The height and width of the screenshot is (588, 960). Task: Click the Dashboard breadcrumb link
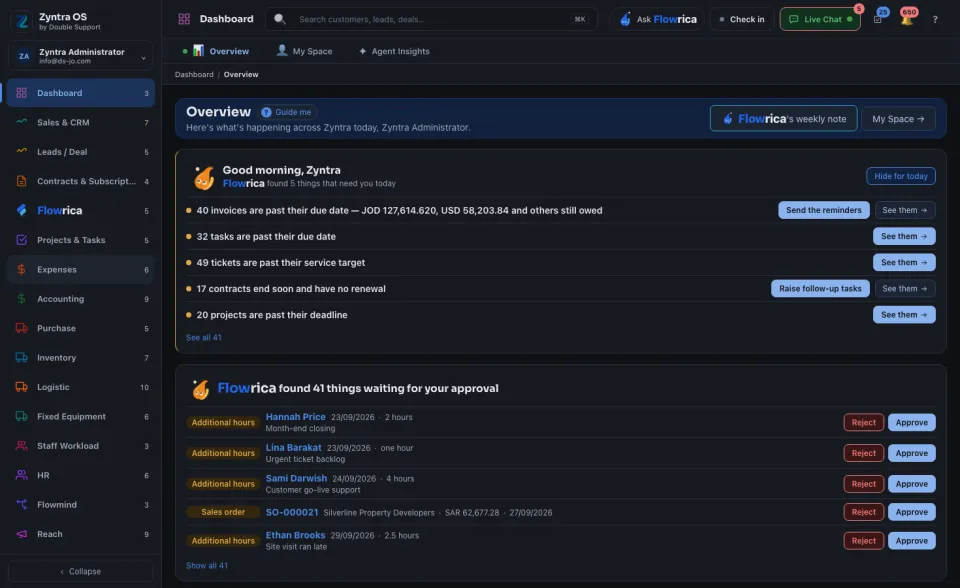[194, 74]
